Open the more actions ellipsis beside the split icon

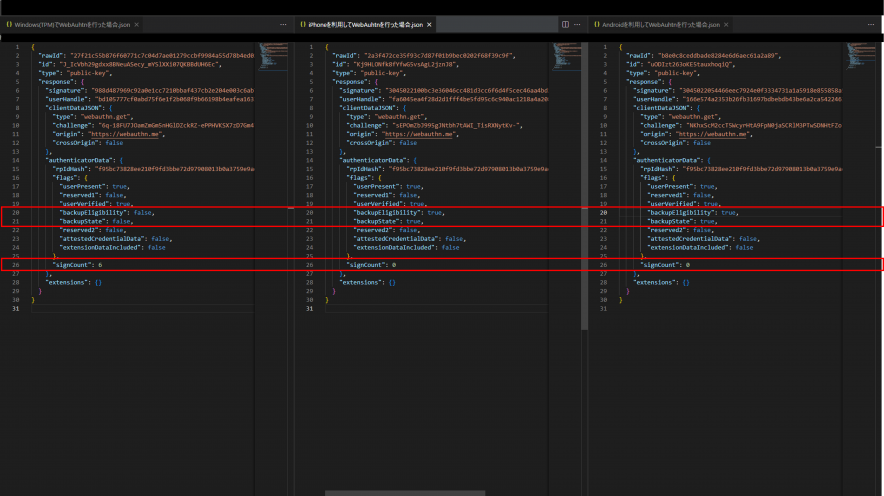click(x=578, y=23)
